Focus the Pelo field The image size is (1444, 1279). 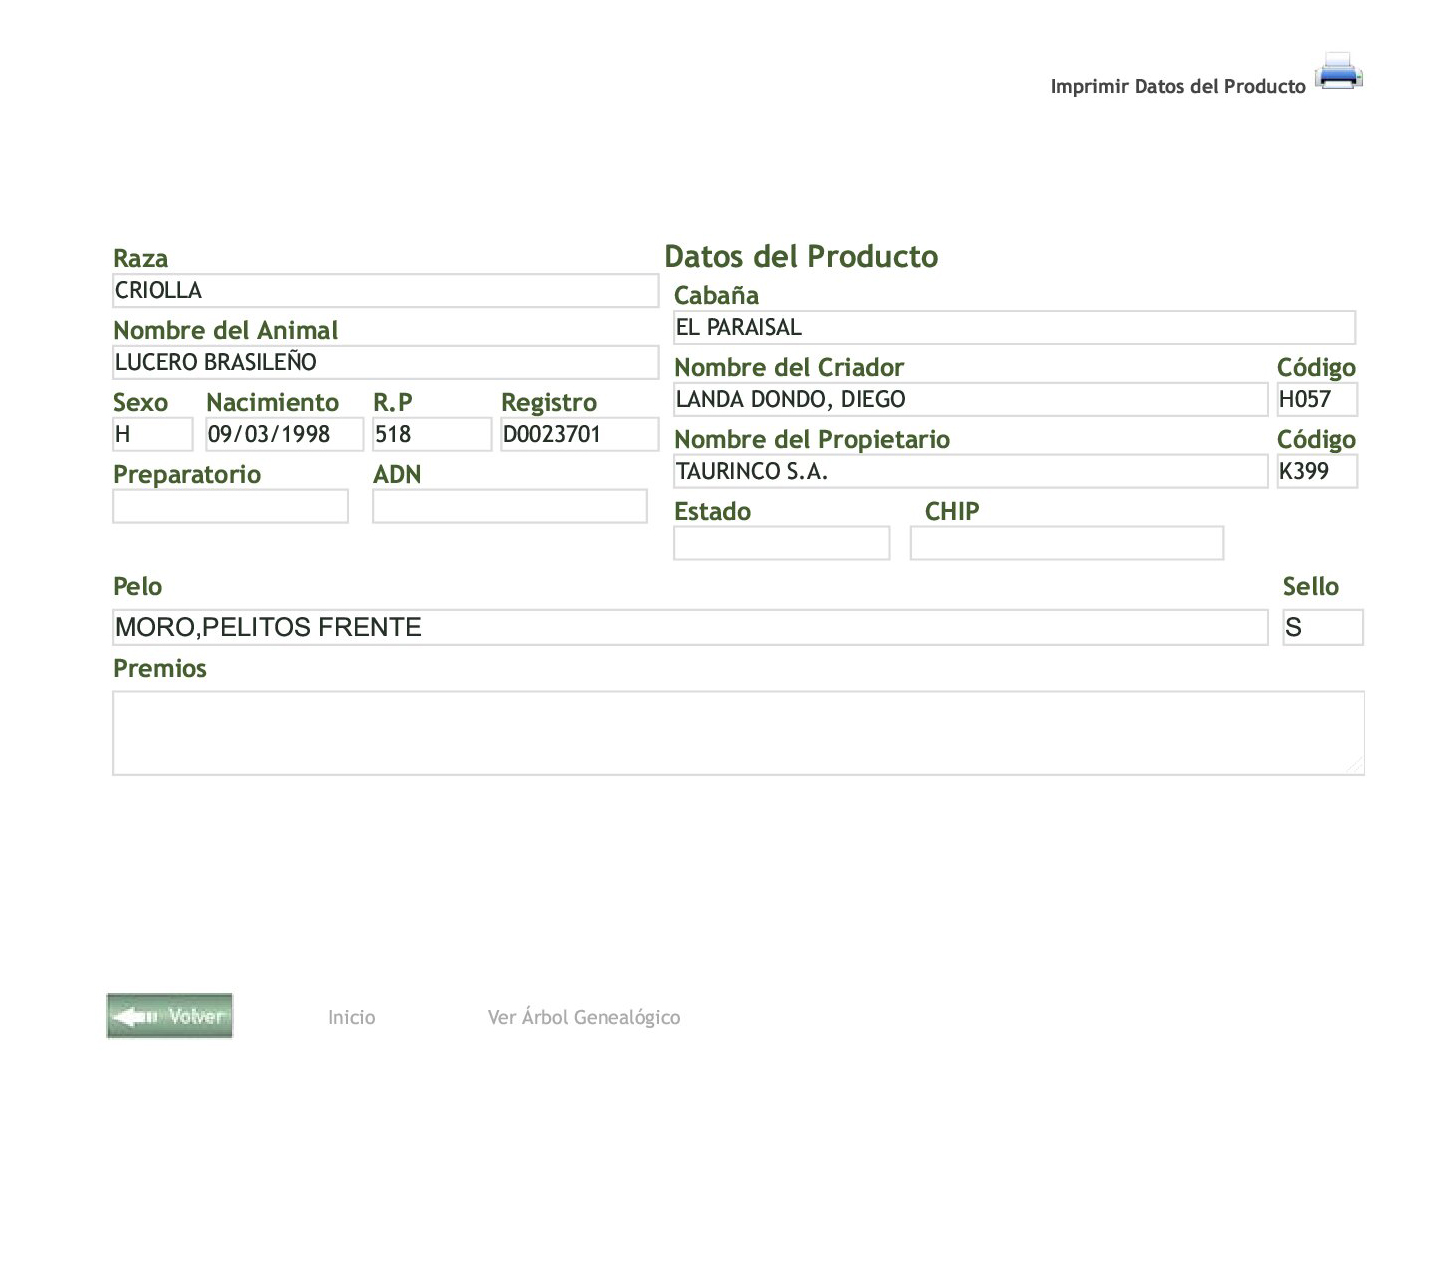(690, 628)
